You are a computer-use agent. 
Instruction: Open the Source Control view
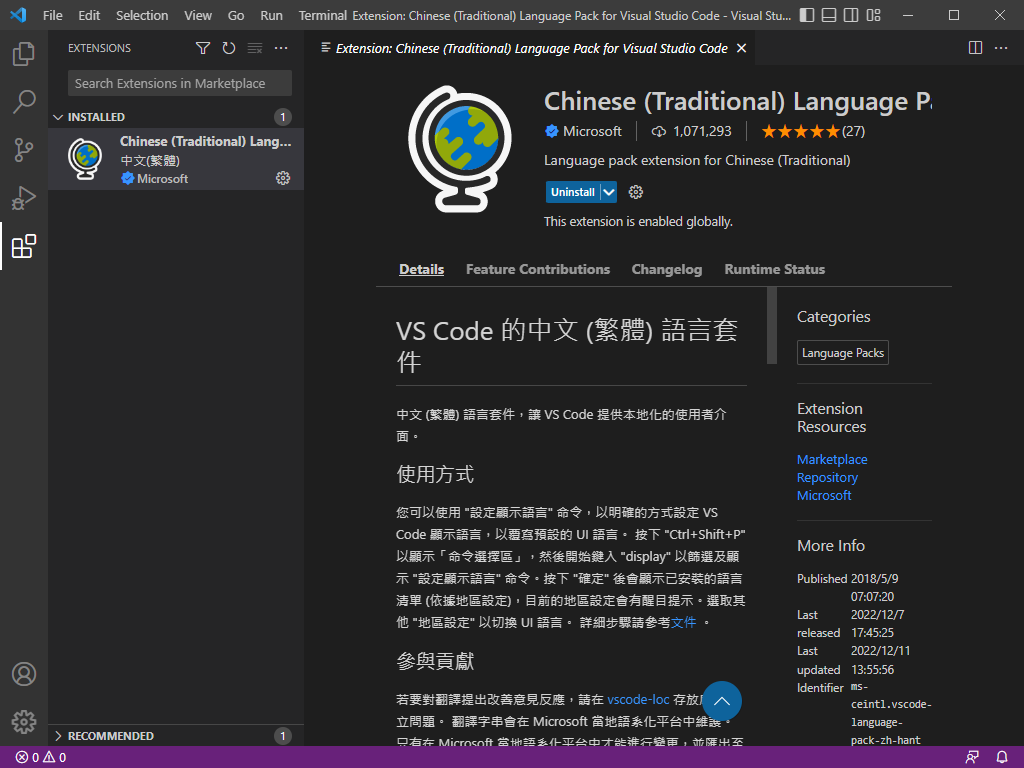point(24,150)
